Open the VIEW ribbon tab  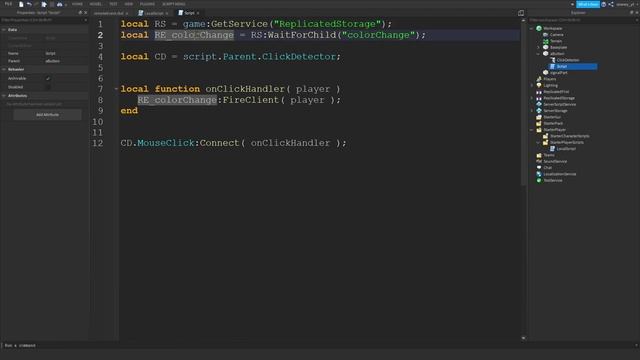click(129, 4)
